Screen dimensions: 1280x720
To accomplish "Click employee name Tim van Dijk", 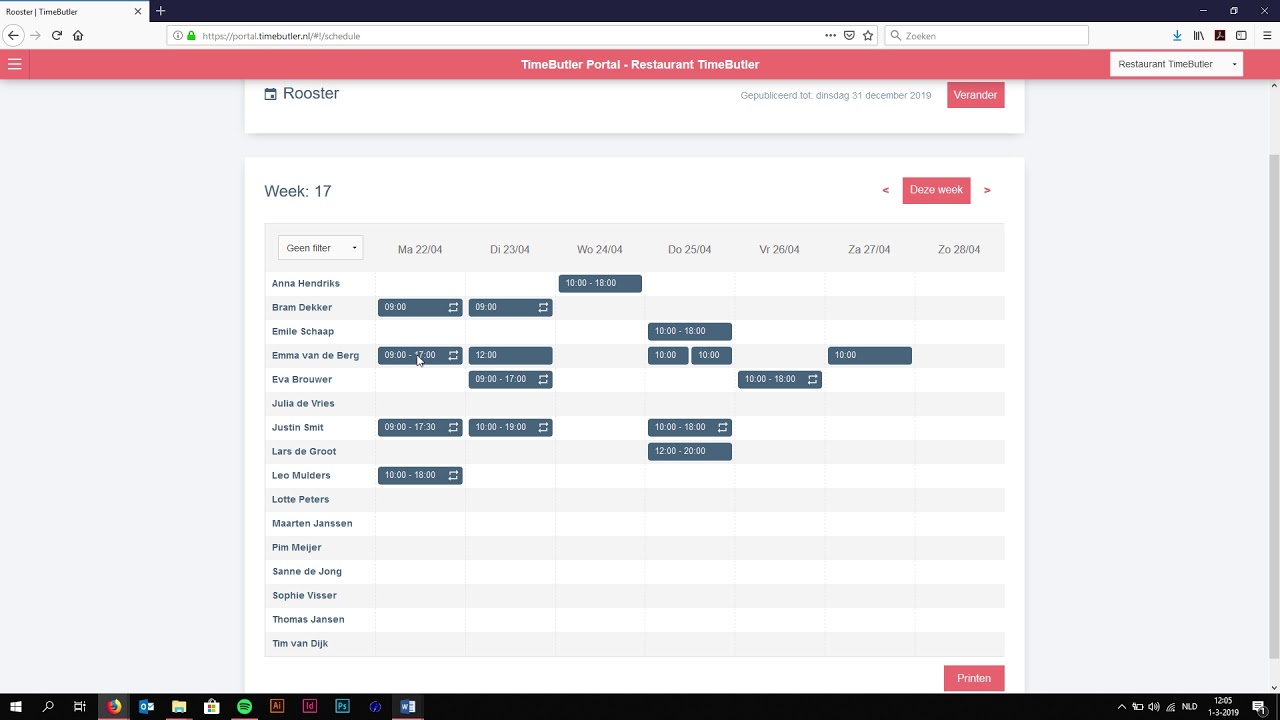I will point(300,643).
